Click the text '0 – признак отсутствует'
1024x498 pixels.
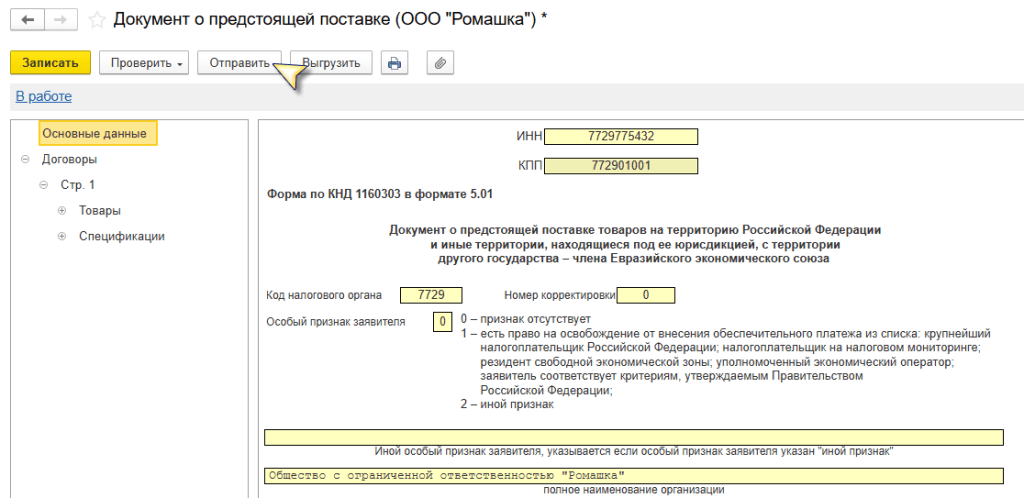tap(526, 319)
